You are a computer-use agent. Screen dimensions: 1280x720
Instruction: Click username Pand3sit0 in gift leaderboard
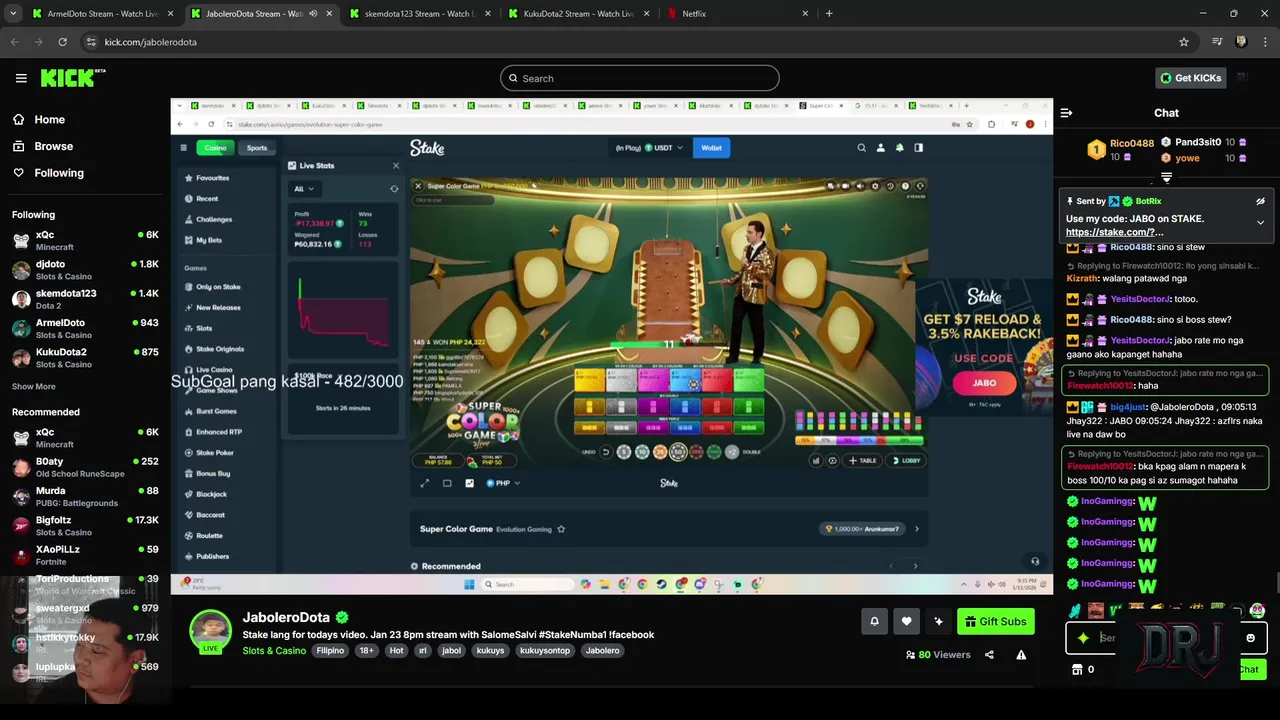(1198, 142)
